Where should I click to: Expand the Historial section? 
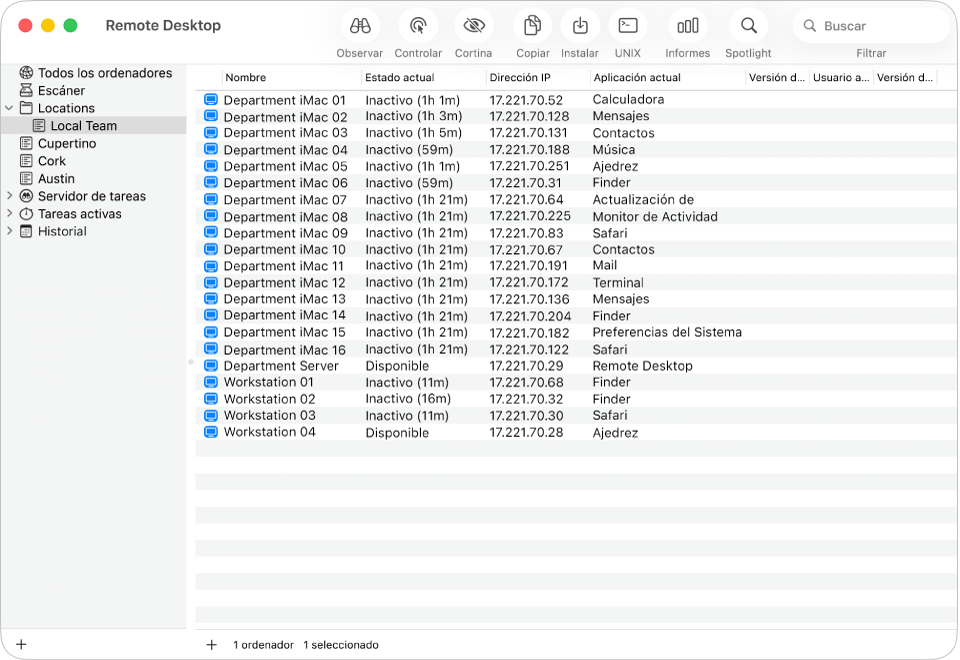11,231
